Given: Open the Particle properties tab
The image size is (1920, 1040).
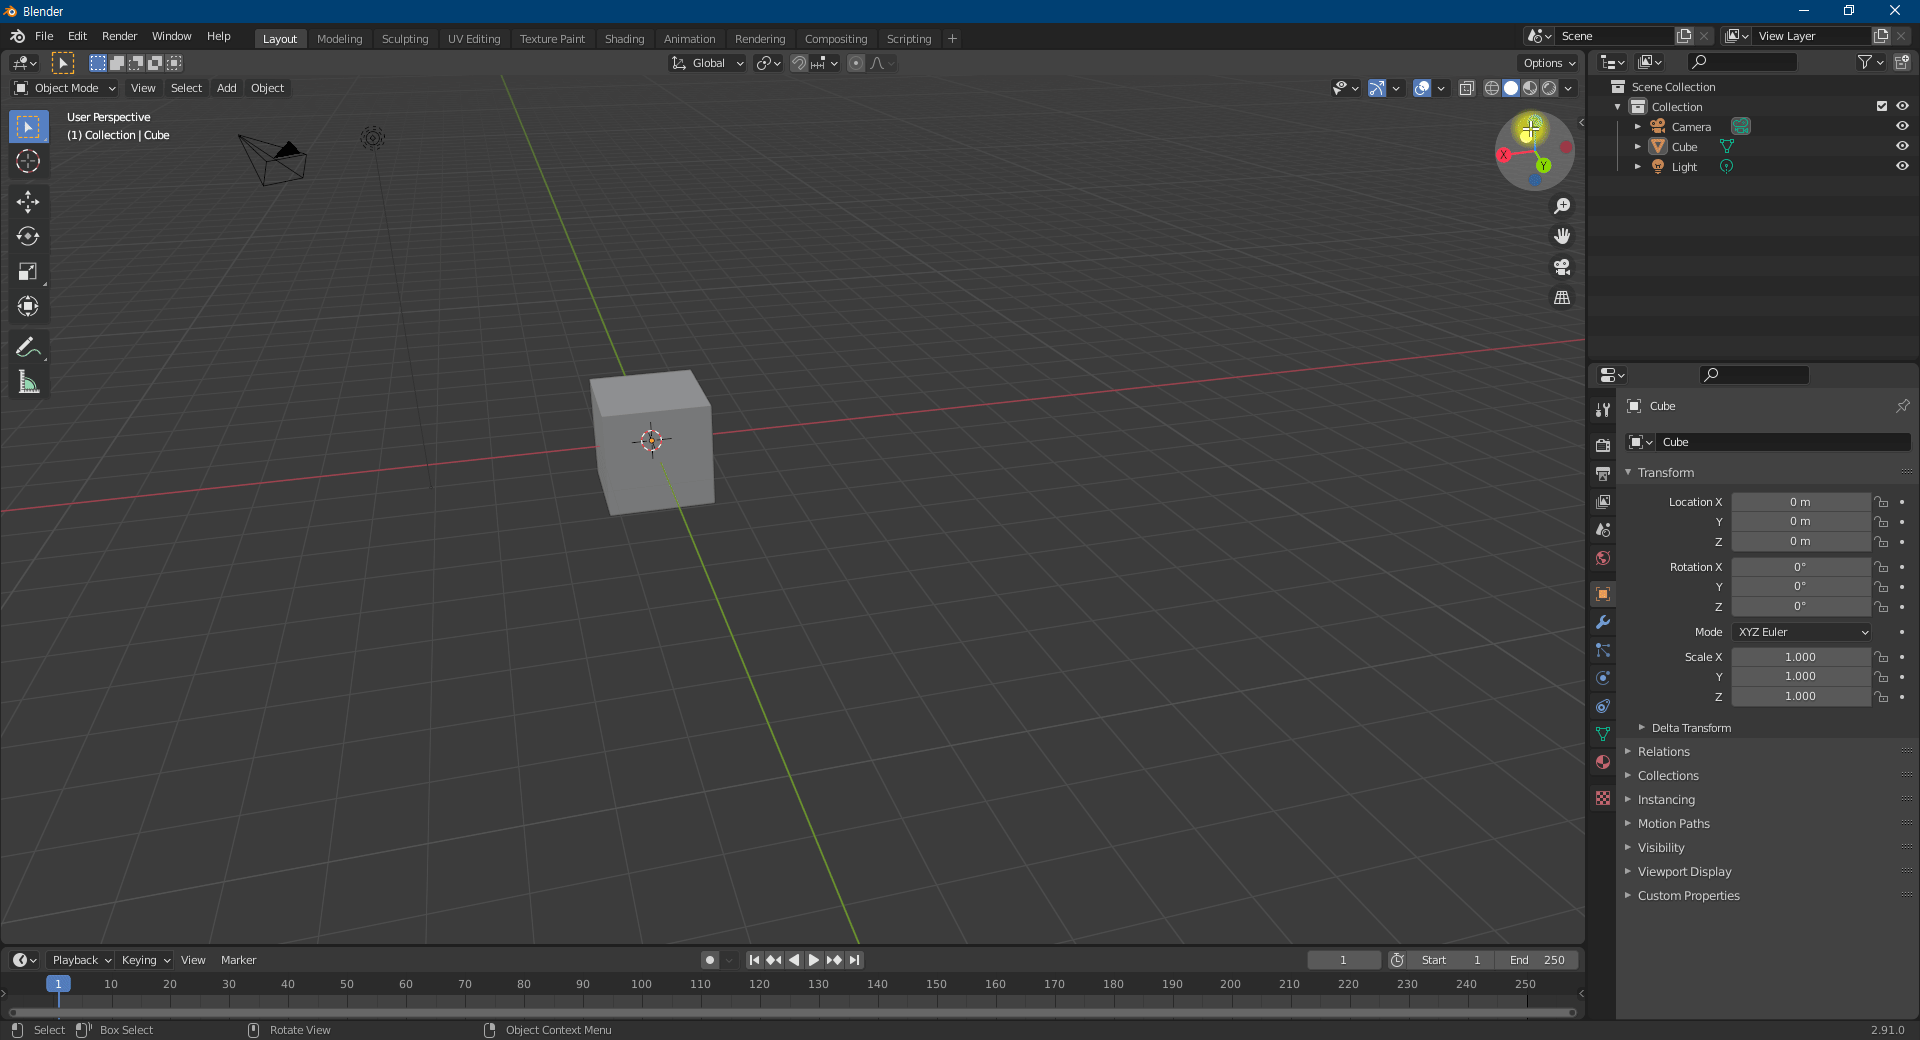Looking at the screenshot, I should click(1603, 650).
